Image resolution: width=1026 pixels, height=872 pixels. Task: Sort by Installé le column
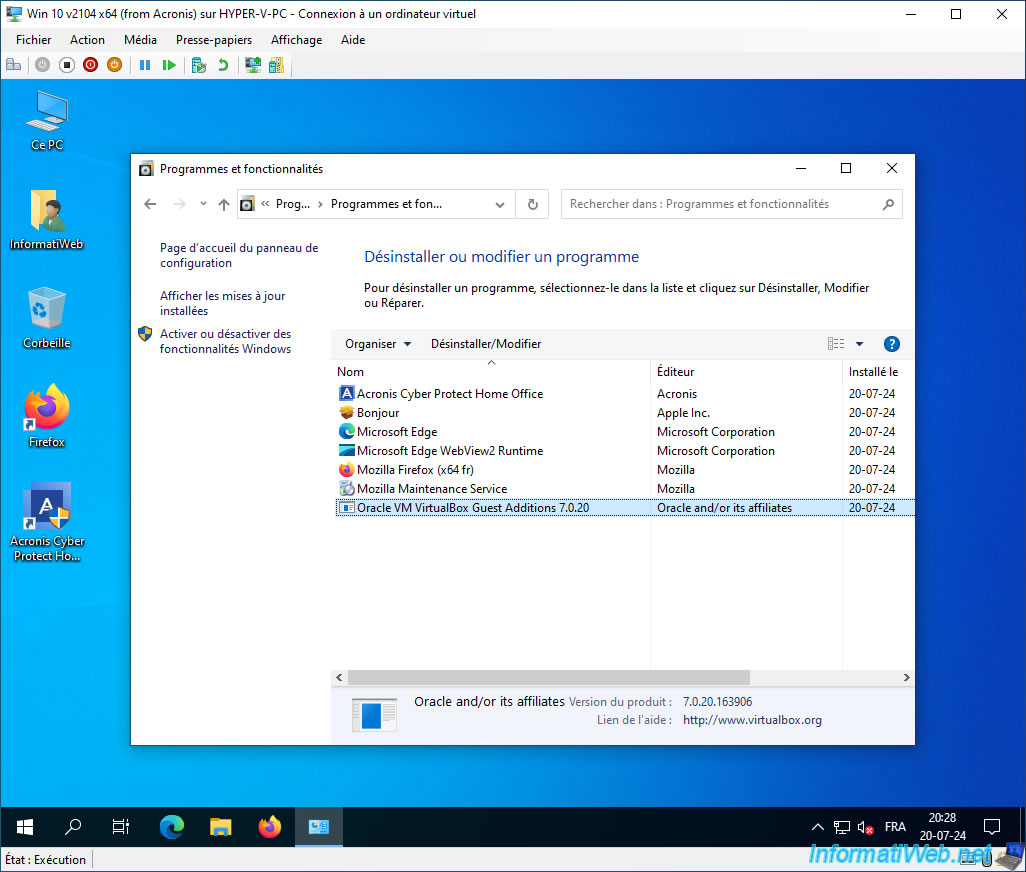(x=878, y=372)
